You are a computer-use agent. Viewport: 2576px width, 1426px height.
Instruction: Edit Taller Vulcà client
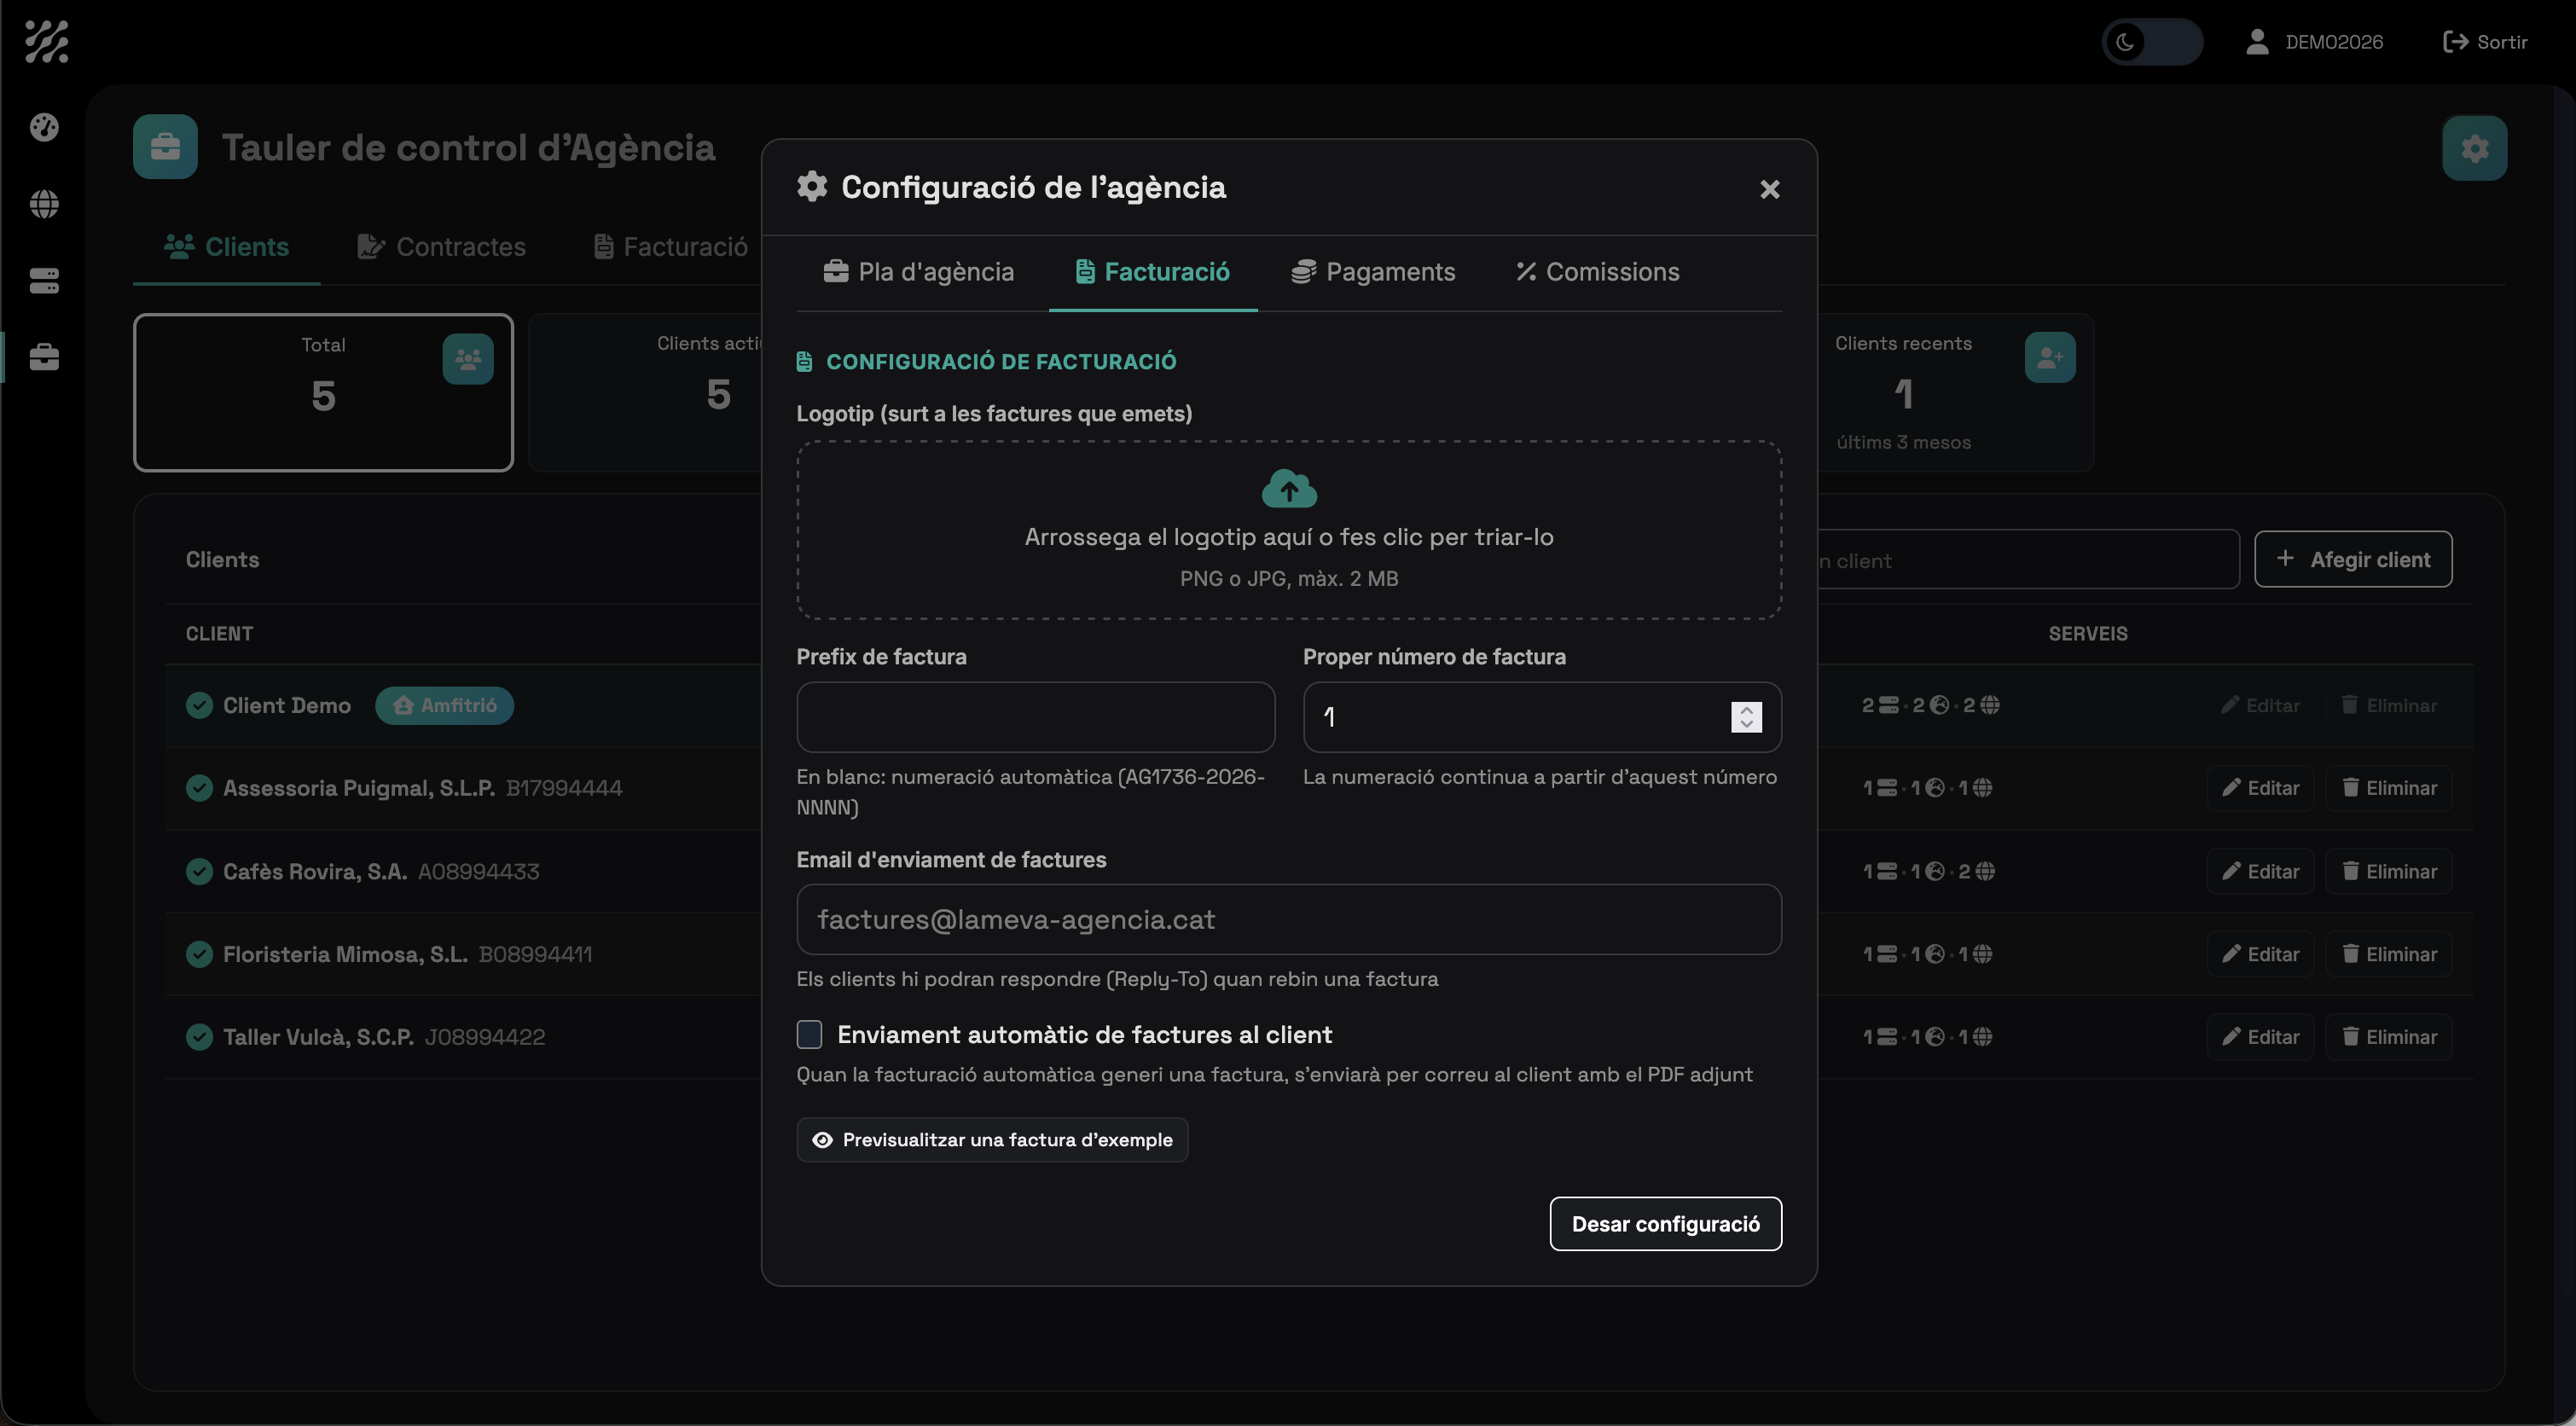click(x=2260, y=1037)
